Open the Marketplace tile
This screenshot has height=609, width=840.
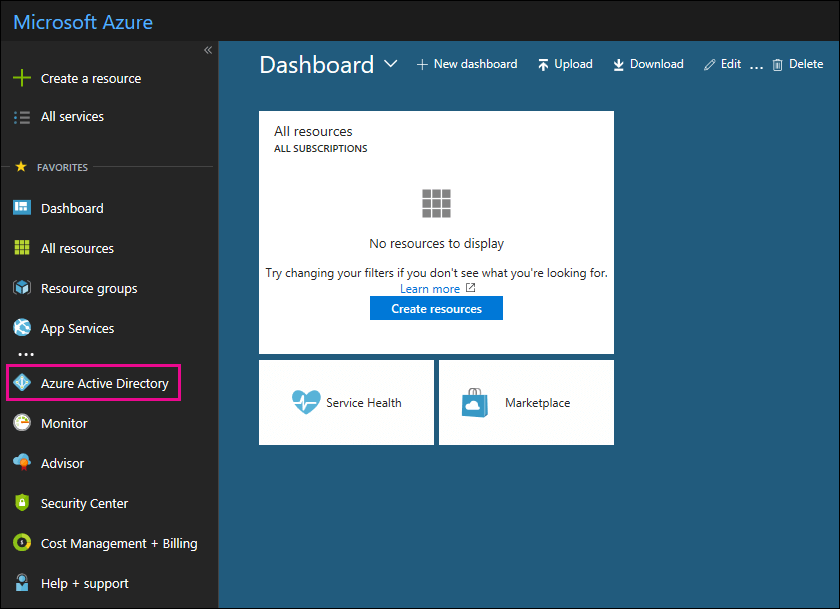coord(526,403)
